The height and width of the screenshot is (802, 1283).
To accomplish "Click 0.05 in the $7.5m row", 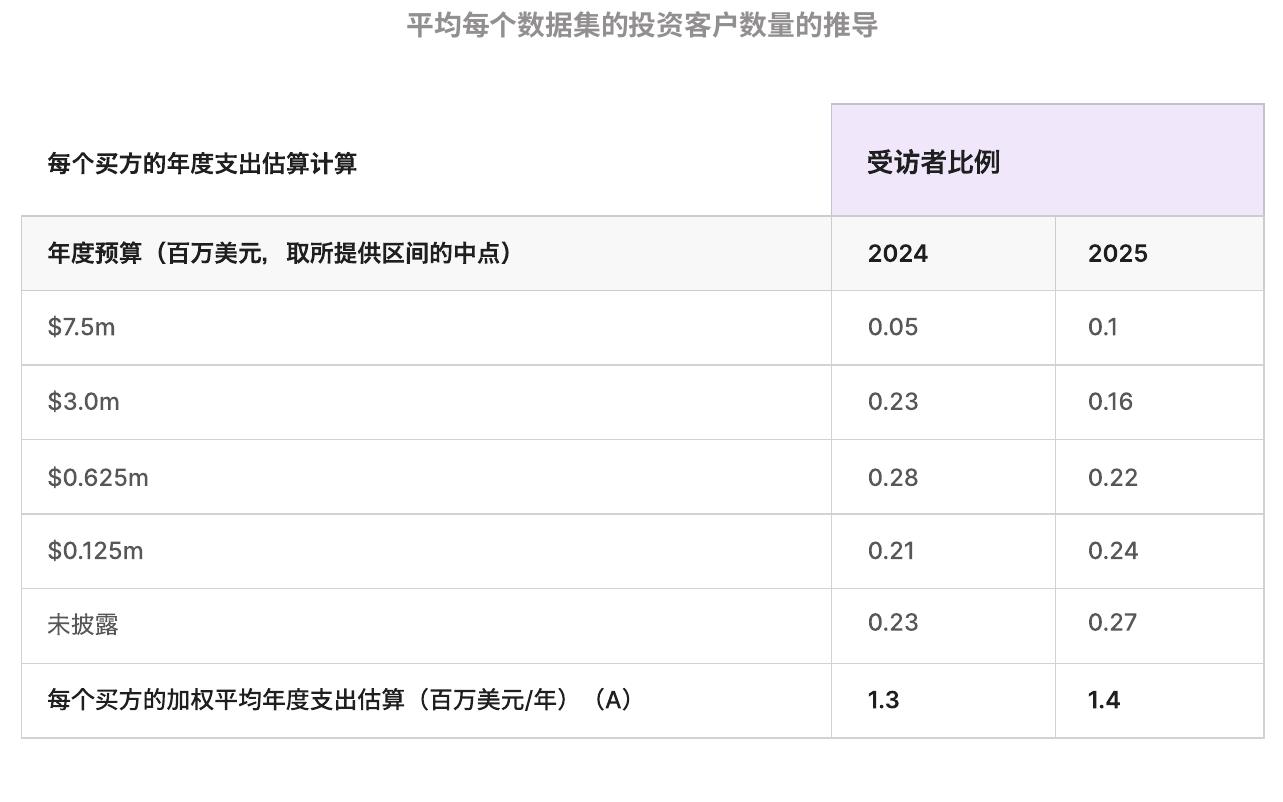I will coord(893,327).
